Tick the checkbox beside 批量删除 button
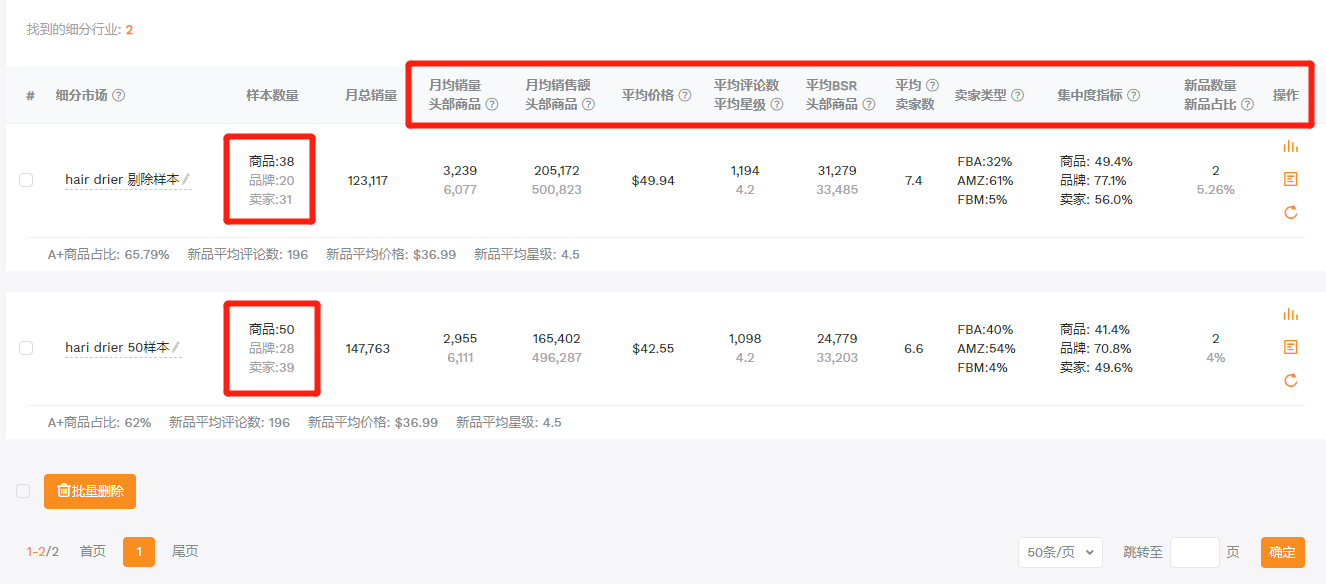Viewport: 1326px width, 584px height. [x=23, y=491]
